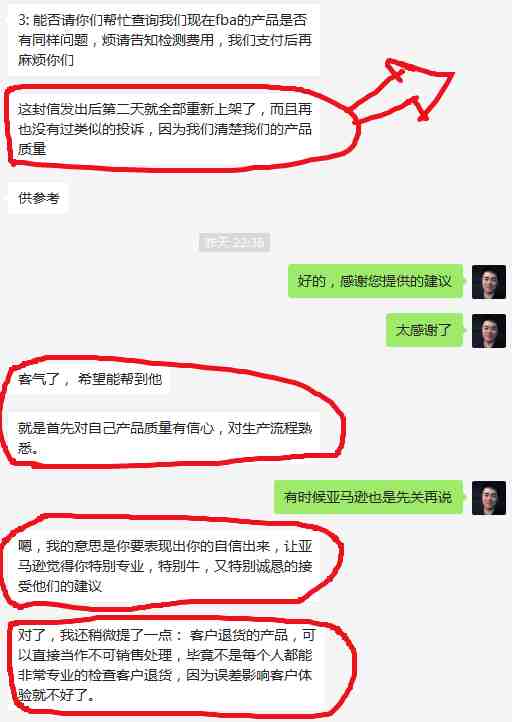Click message starting 这封信发出后第二天

tap(164, 129)
